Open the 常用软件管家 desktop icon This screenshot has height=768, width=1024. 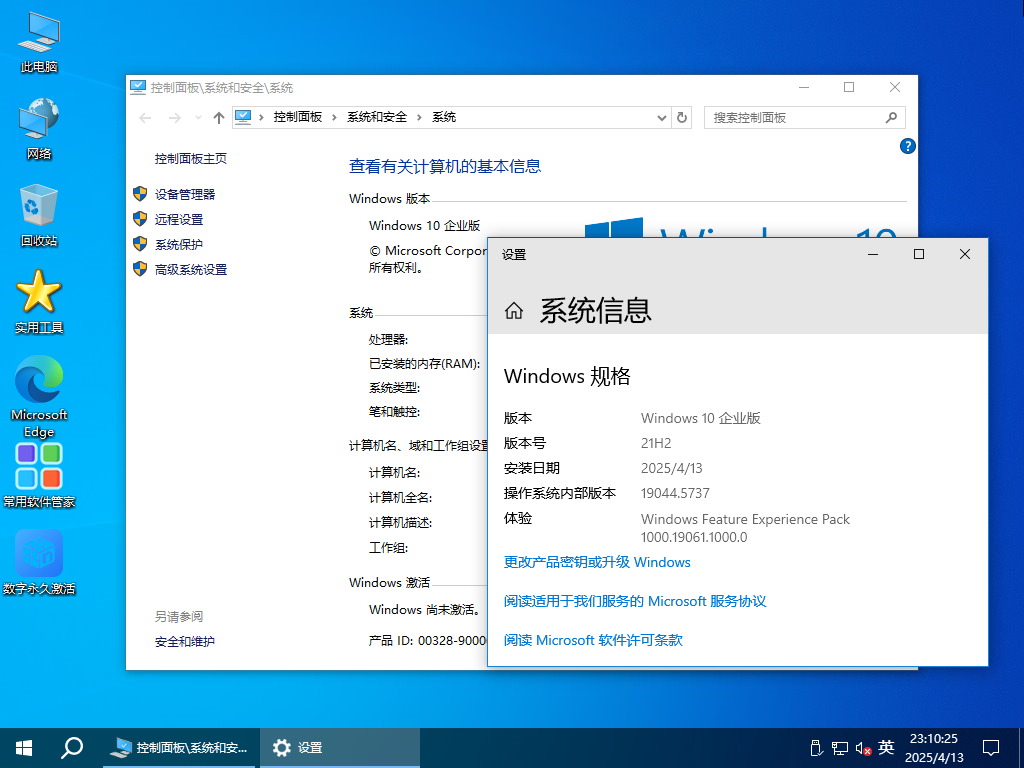[39, 475]
